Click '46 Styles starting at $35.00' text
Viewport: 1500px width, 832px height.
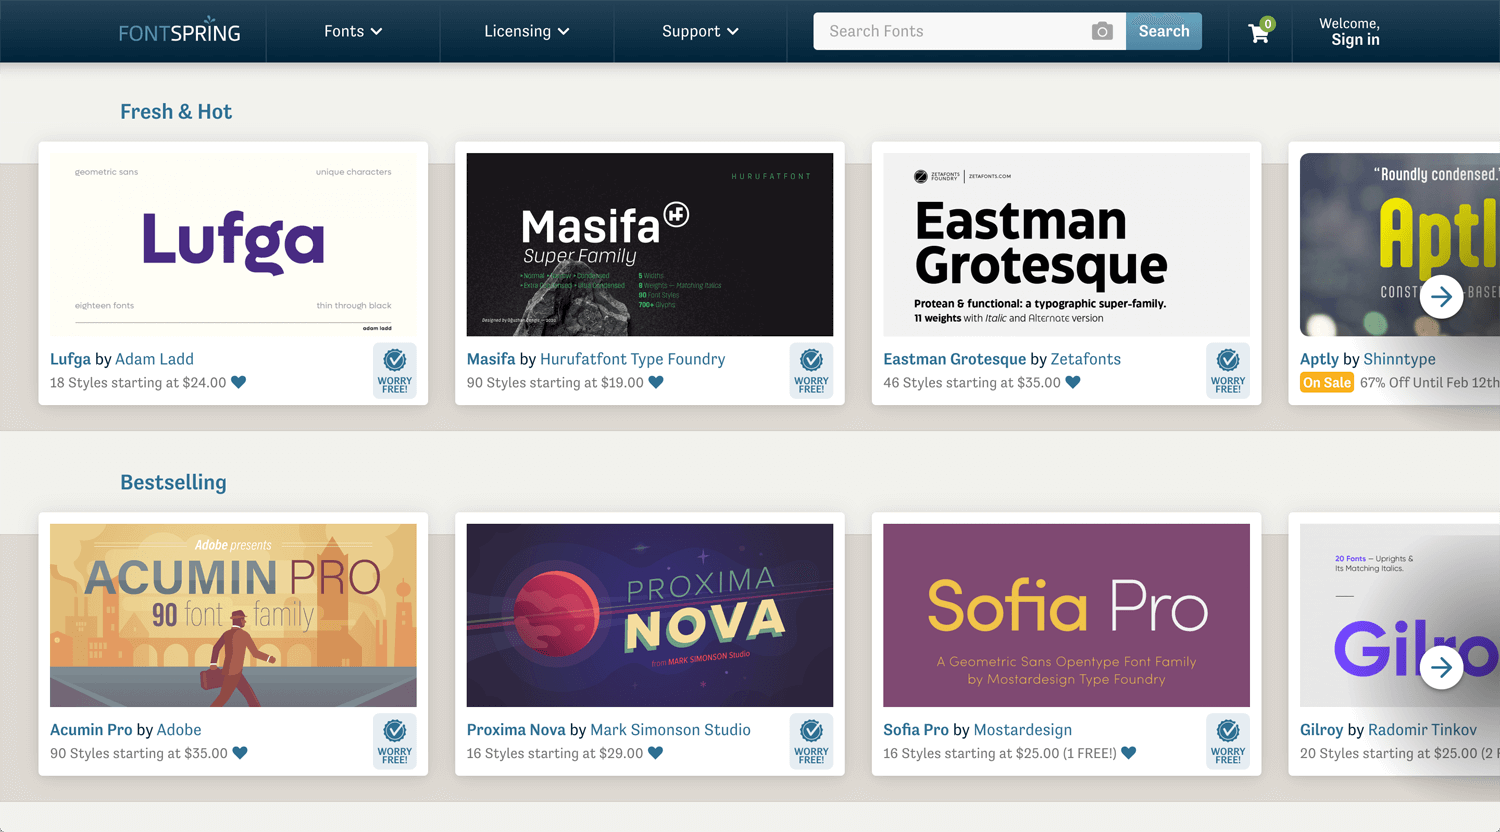coord(972,382)
